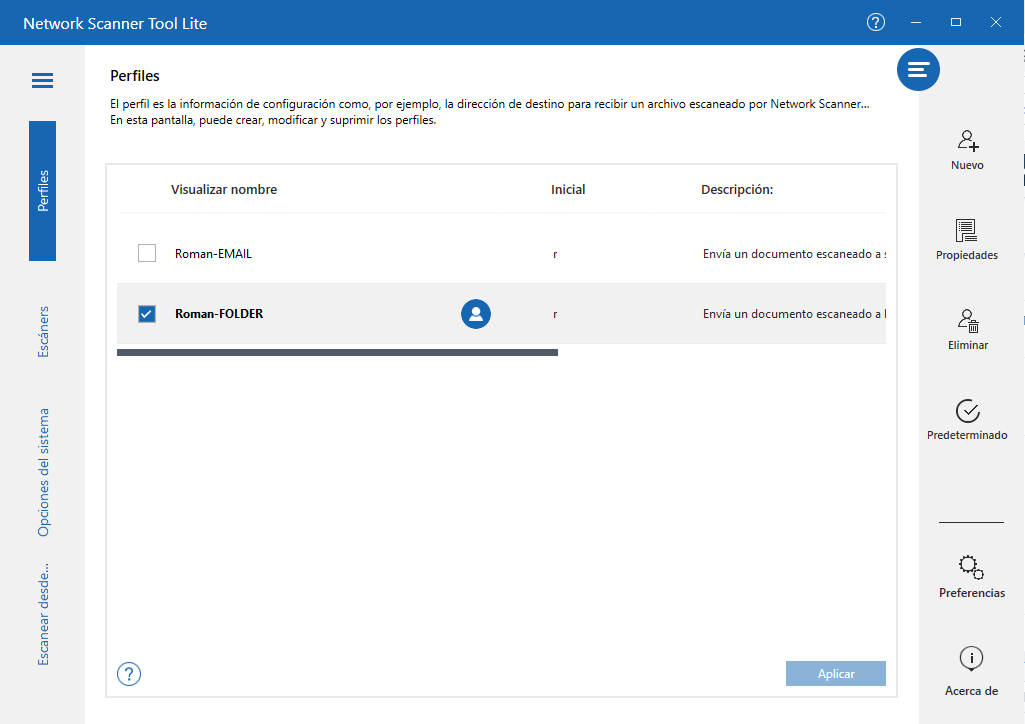The image size is (1025, 724).
Task: Click the horizontal scrollbar under the profile list
Action: (x=337, y=352)
